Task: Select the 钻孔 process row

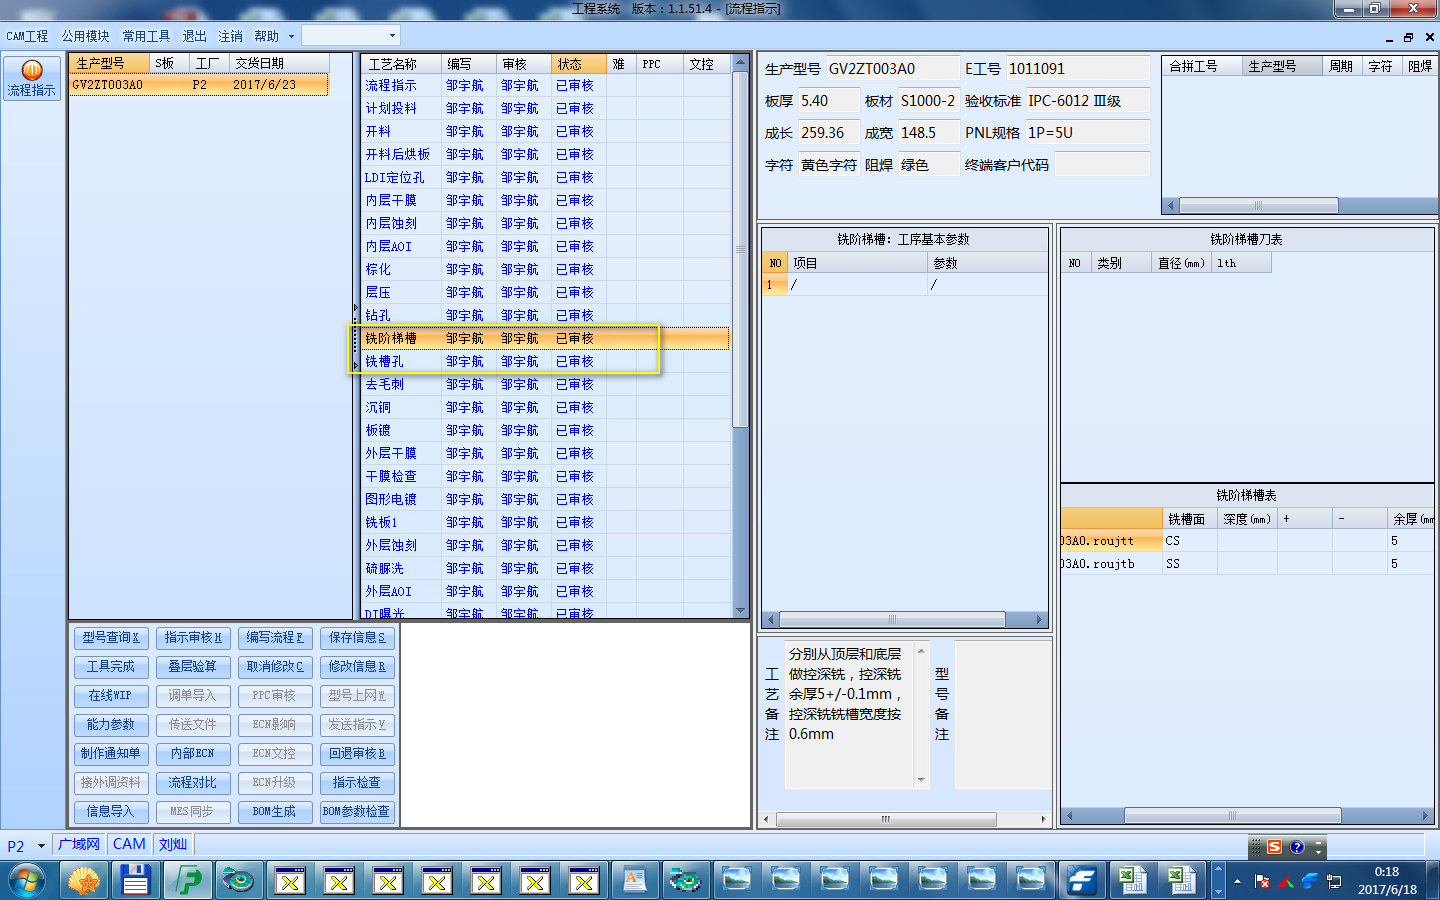Action: click(x=546, y=316)
